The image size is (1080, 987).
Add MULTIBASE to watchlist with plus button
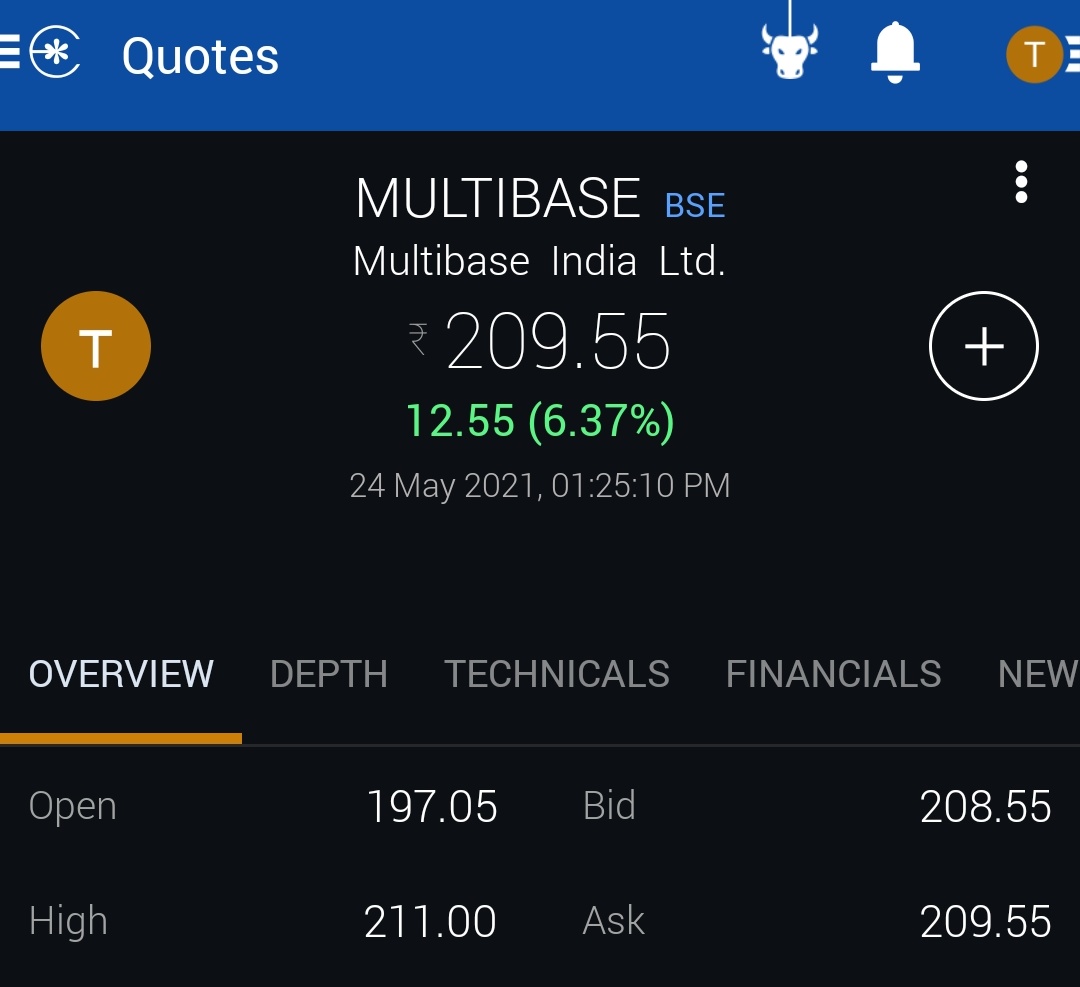point(984,346)
